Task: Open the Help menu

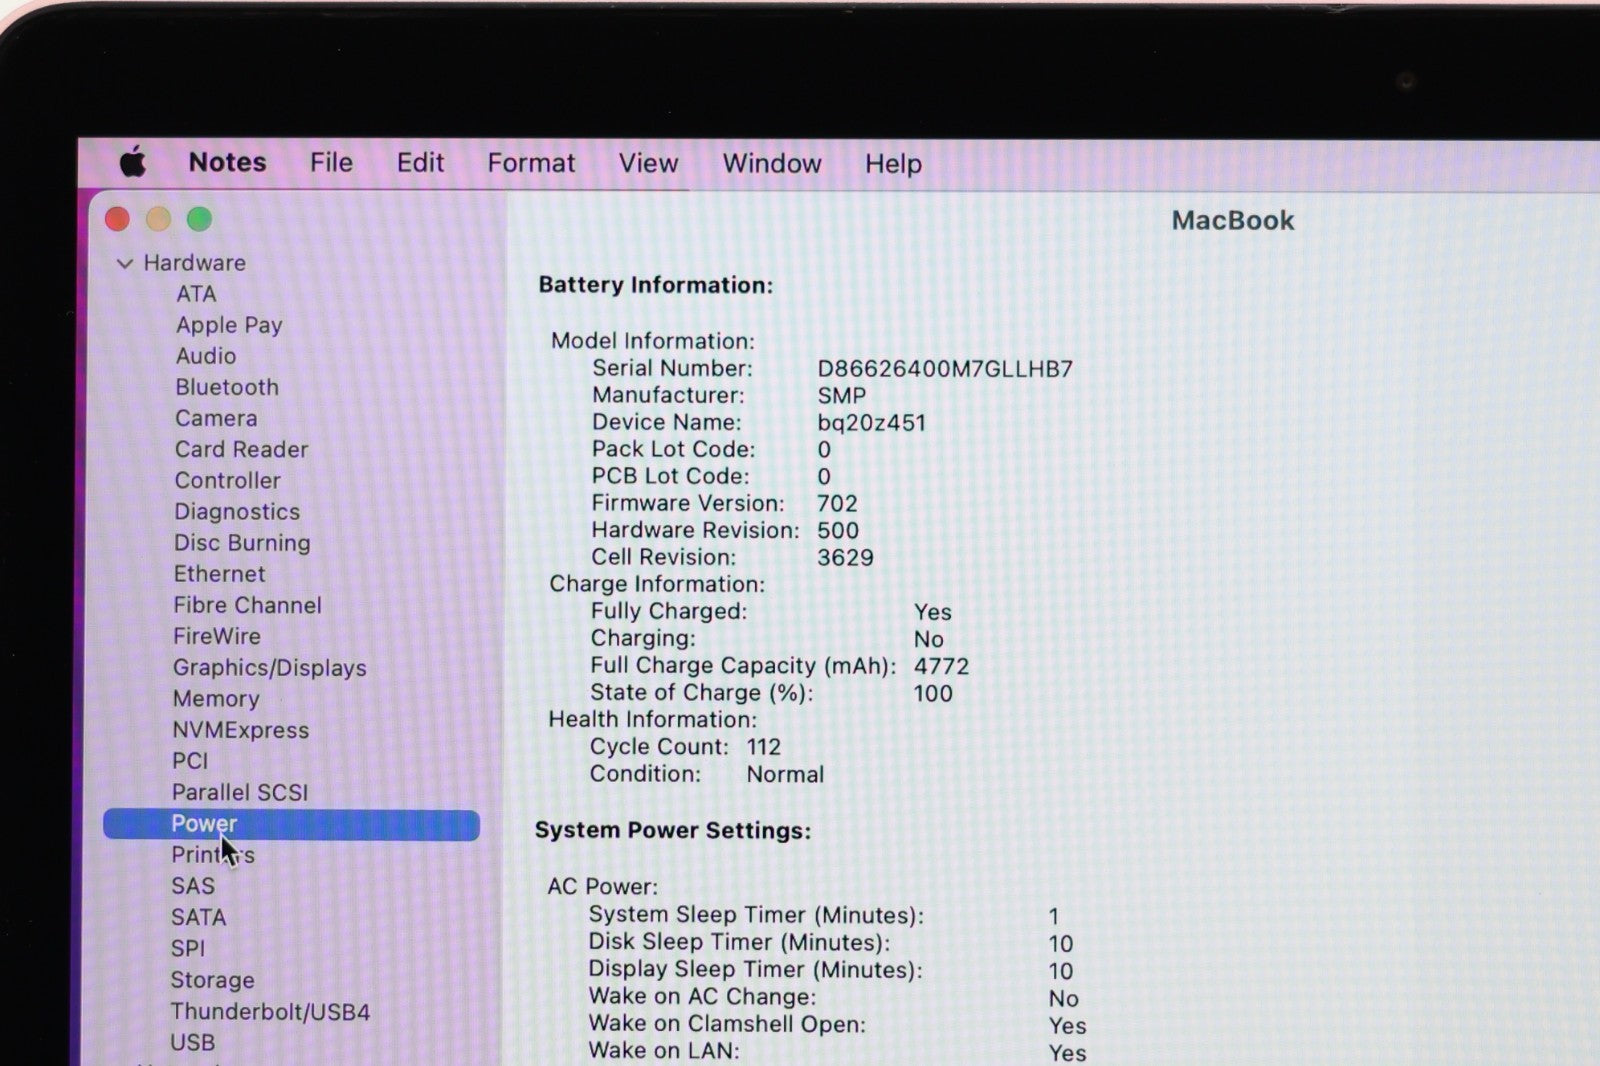Action: point(893,163)
